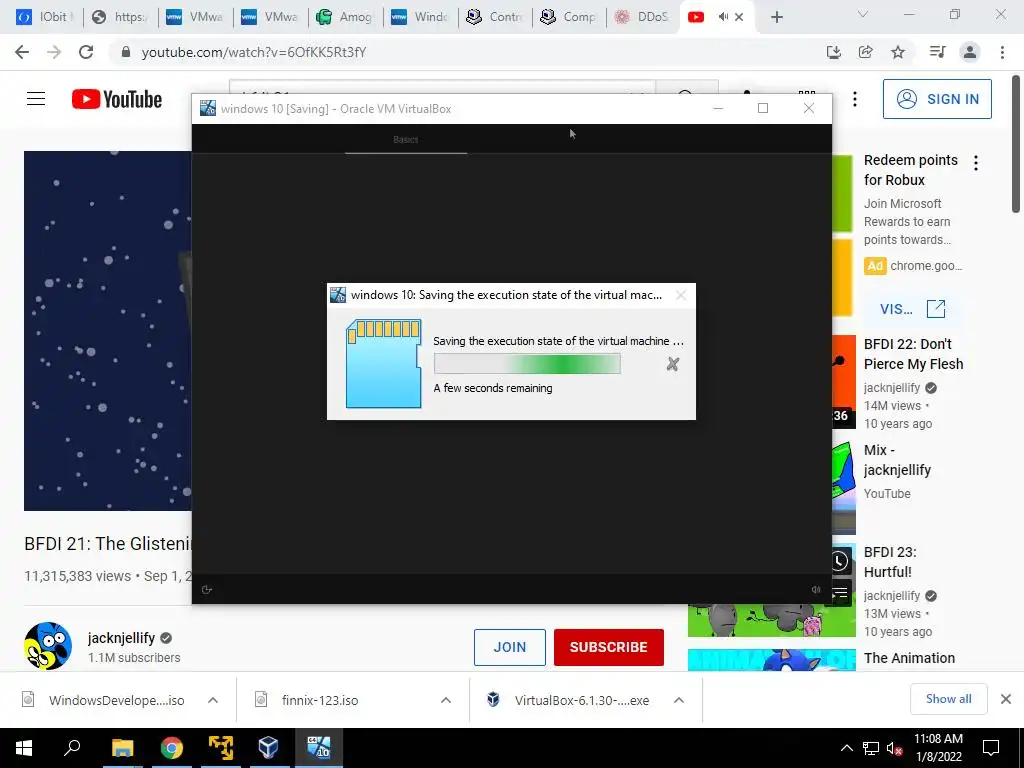The height and width of the screenshot is (768, 1024).
Task: Switch to the Contr tab
Action: click(x=496, y=17)
